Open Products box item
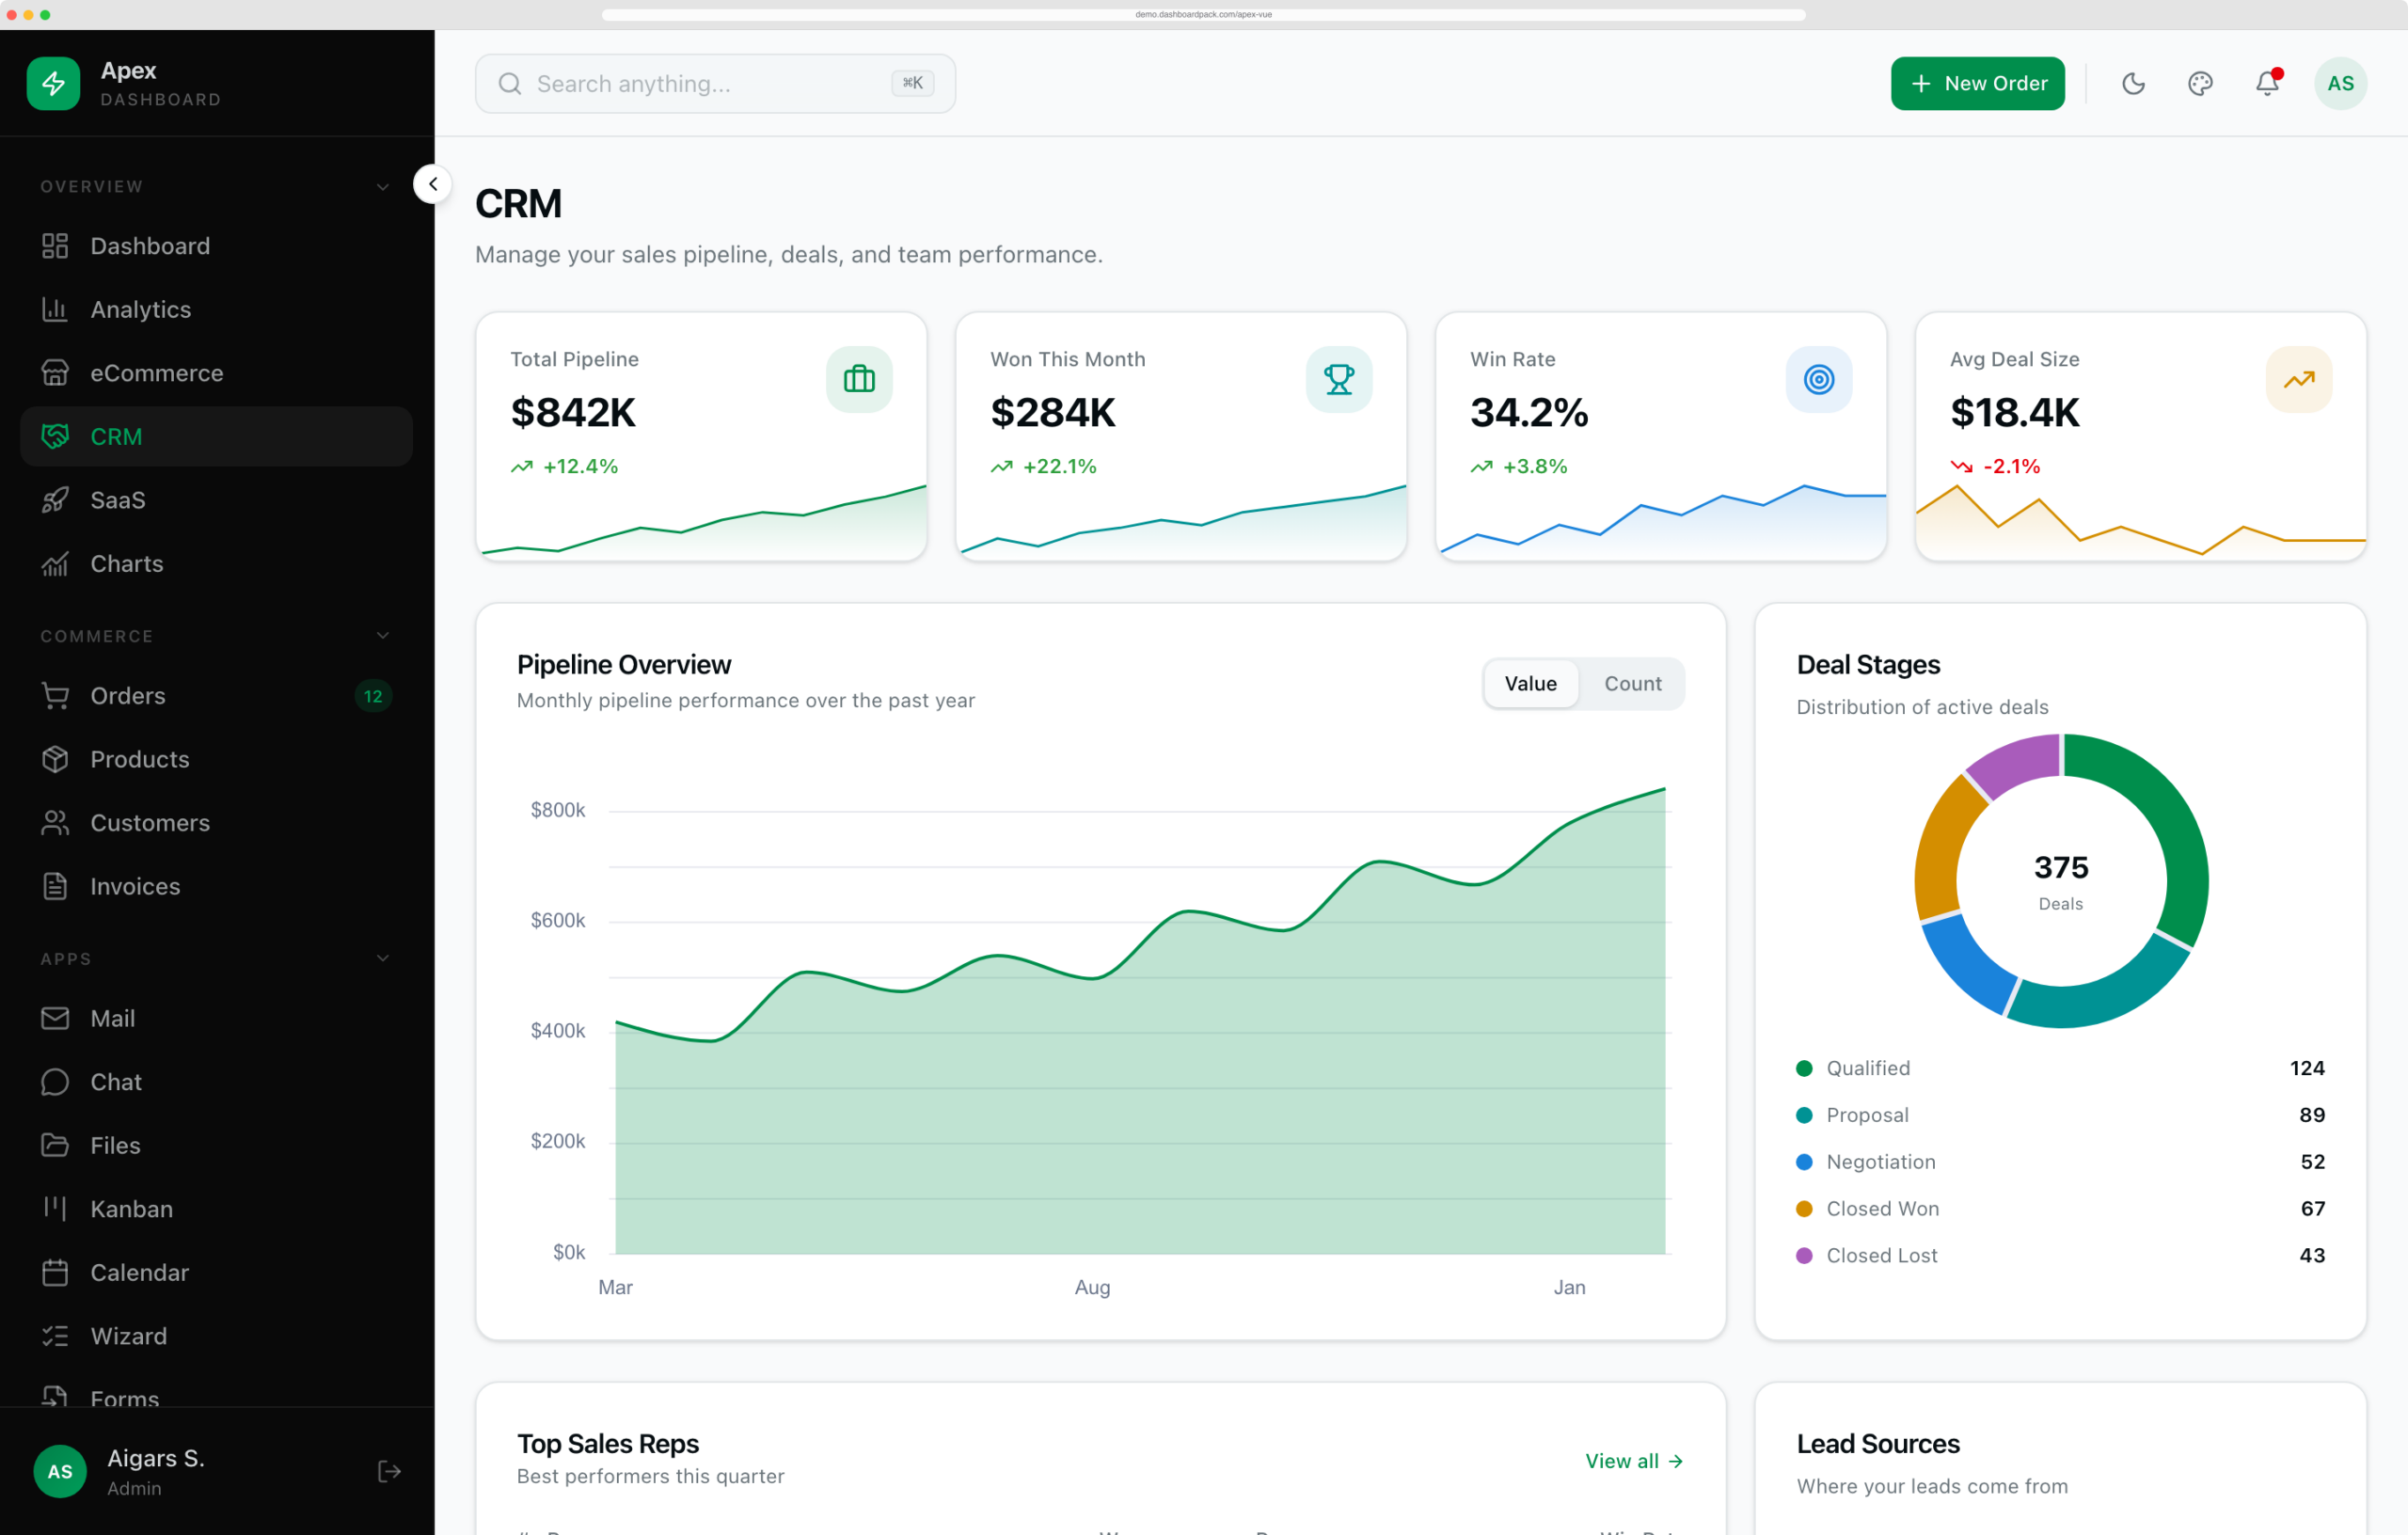This screenshot has height=1535, width=2408. (216, 759)
